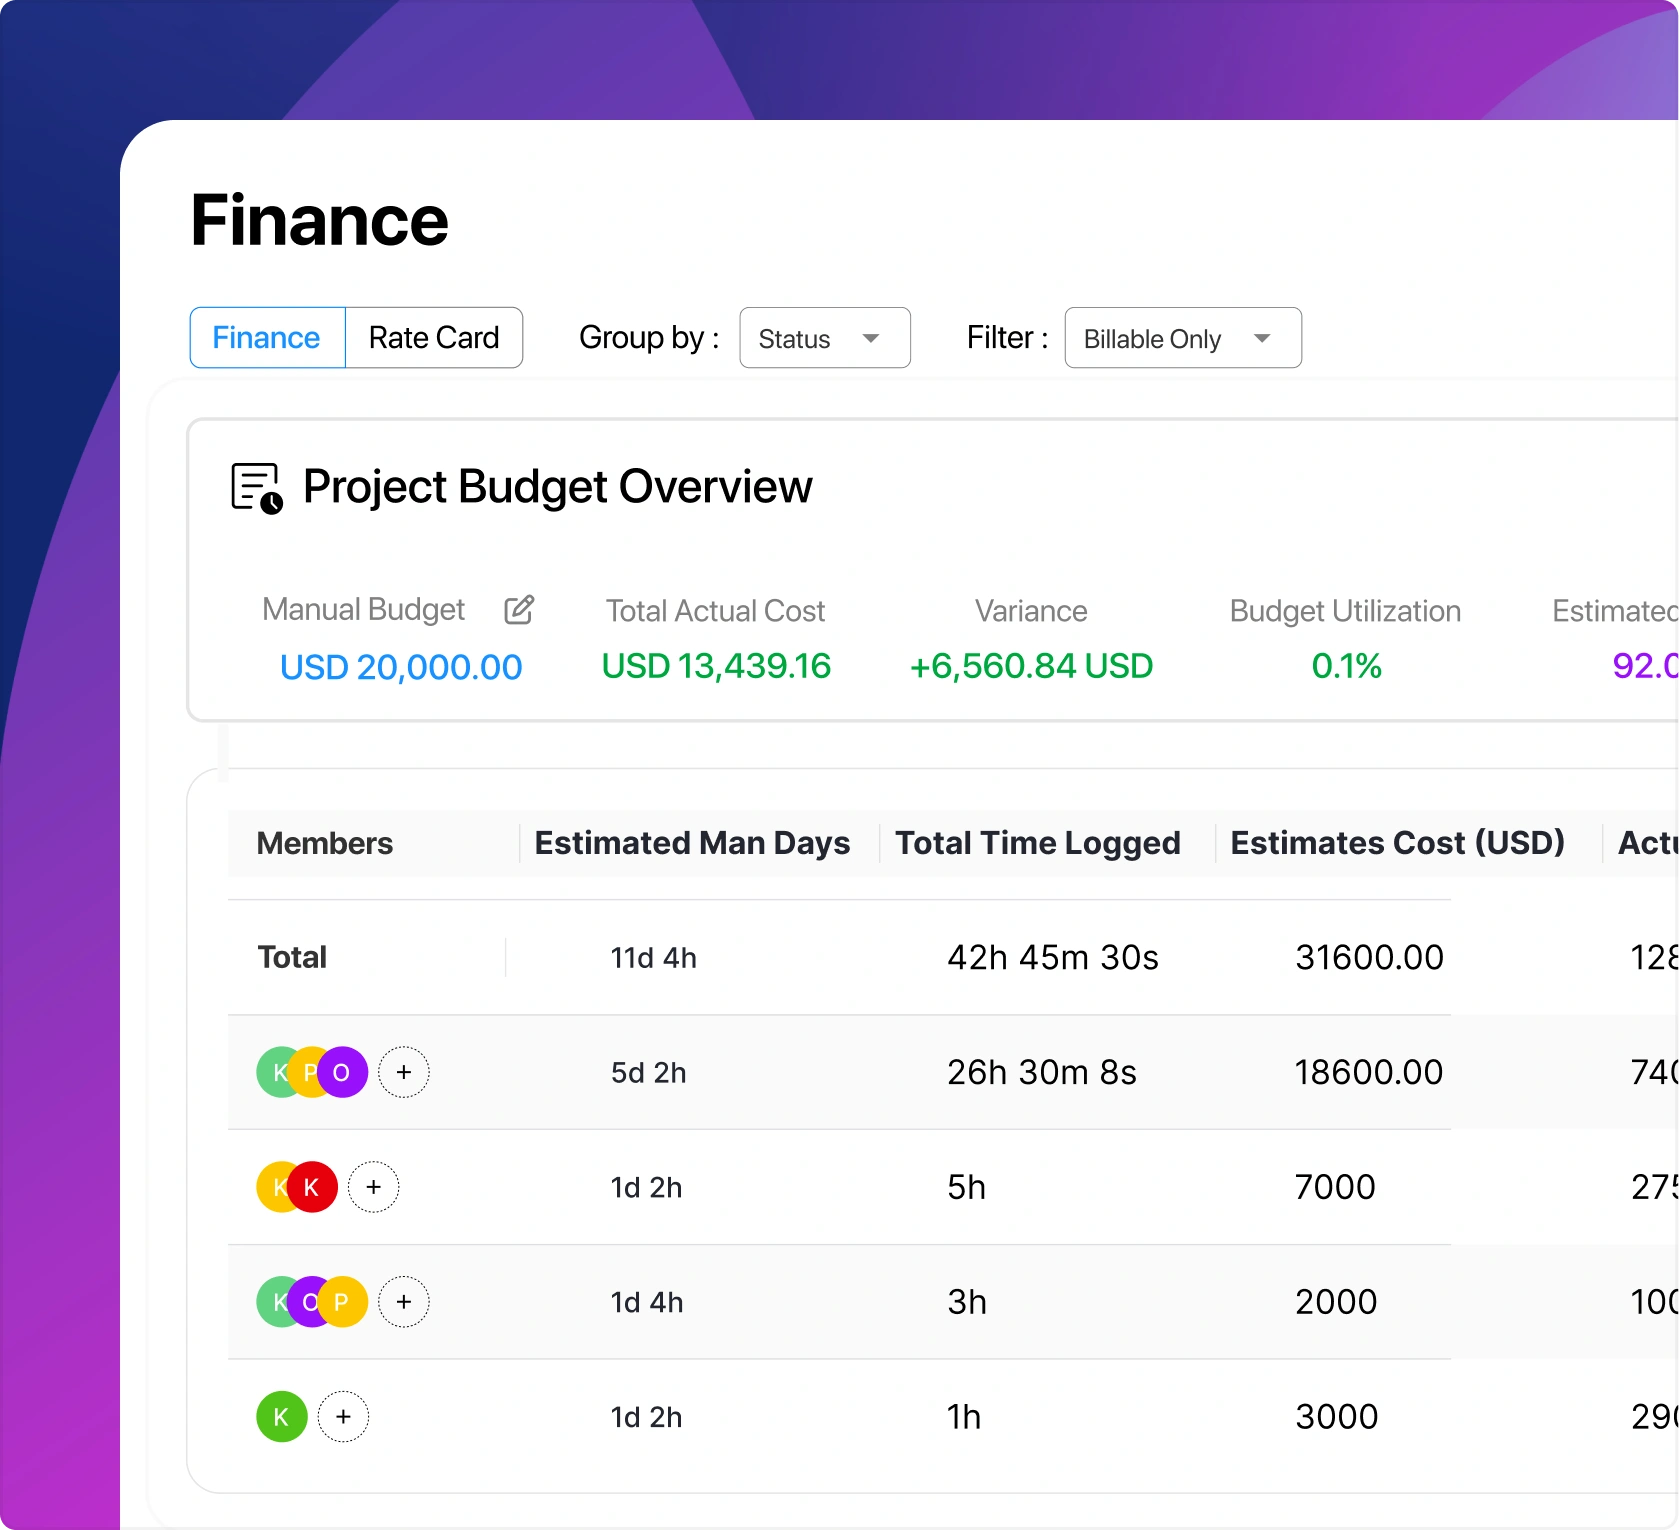Open the Group by Status dropdown
1679x1530 pixels.
click(x=824, y=338)
